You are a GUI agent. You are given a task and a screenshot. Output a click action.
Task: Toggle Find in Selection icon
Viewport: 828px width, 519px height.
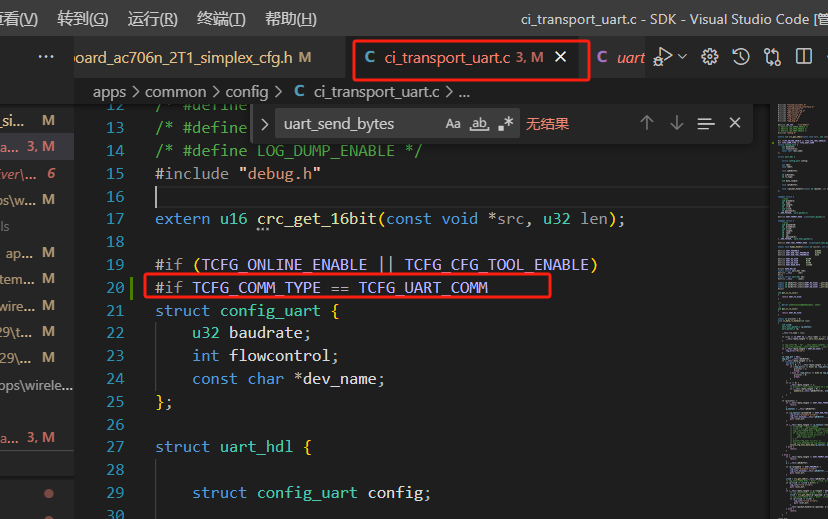[x=706, y=124]
